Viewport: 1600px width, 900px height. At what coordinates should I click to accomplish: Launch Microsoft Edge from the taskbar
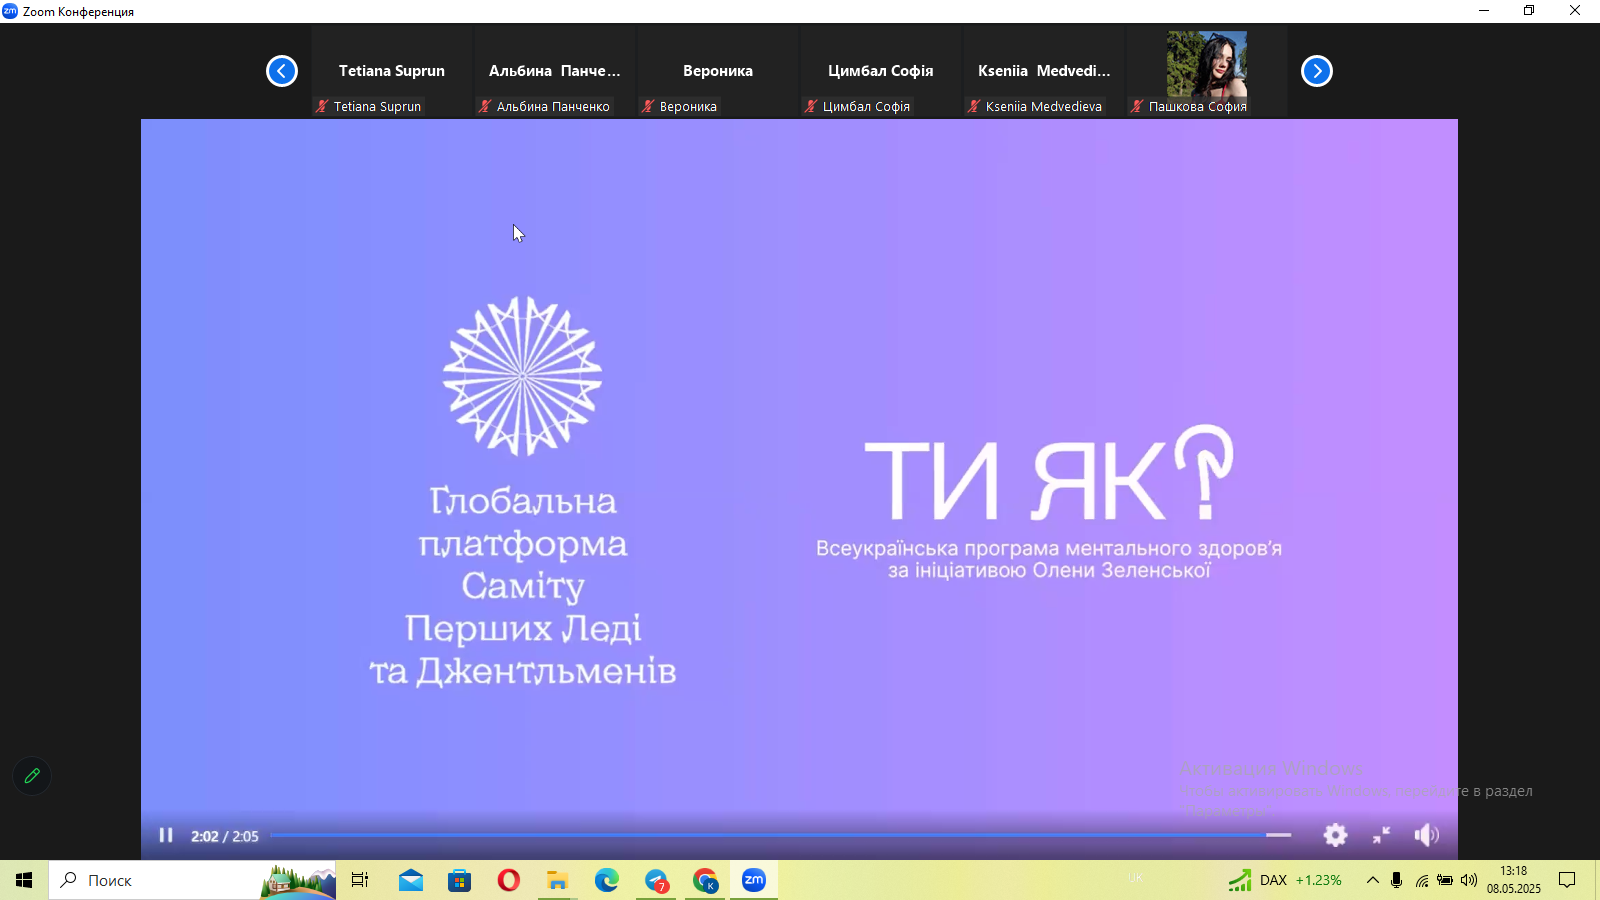[607, 880]
